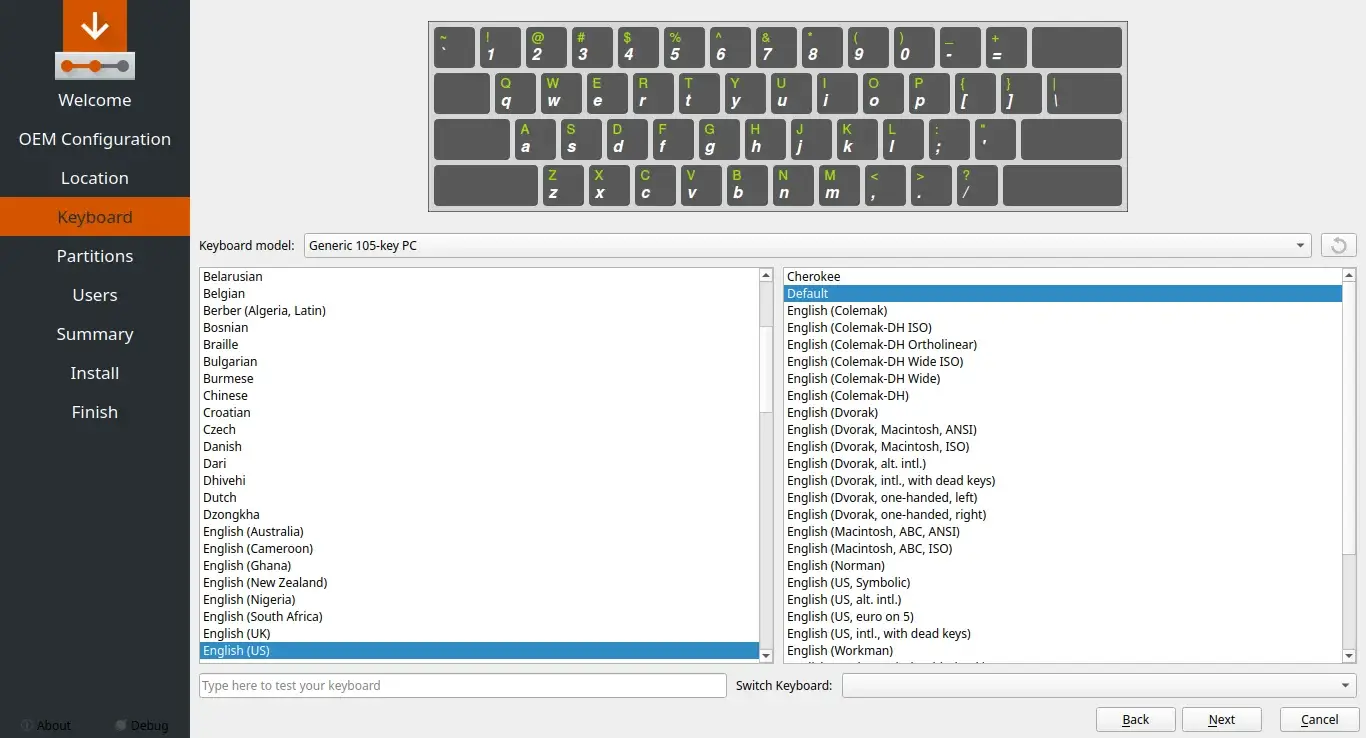Expand the Switch Keyboard combo box

pos(1099,685)
